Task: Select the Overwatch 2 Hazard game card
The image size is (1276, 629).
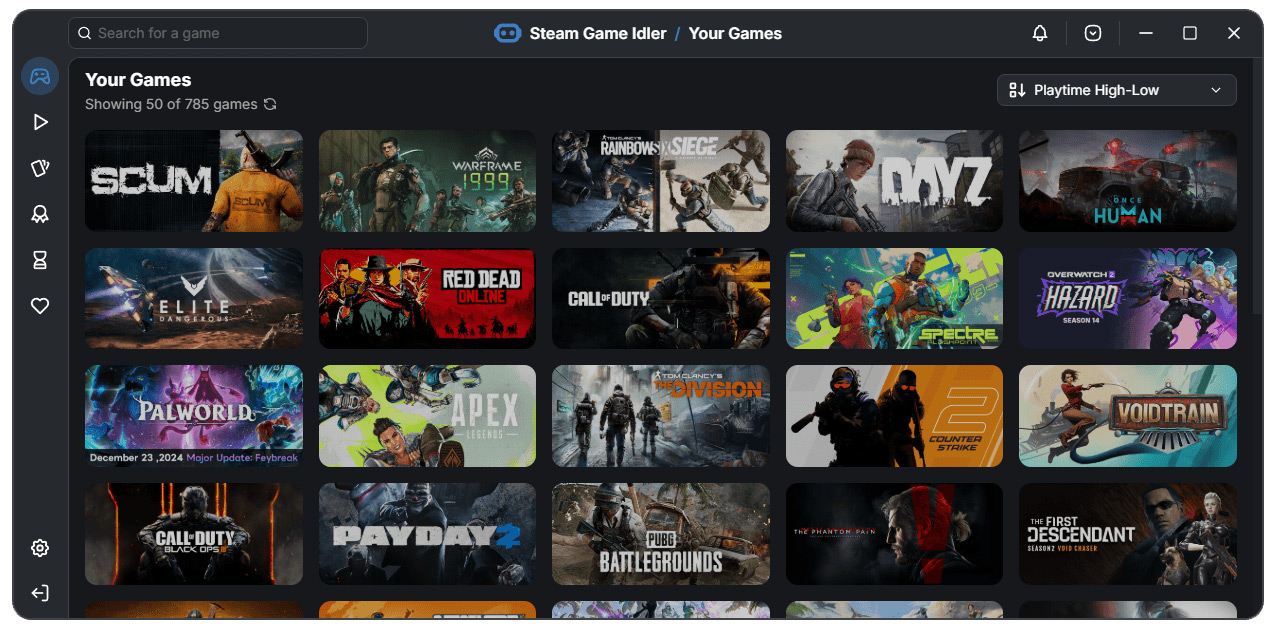Action: pos(1128,298)
